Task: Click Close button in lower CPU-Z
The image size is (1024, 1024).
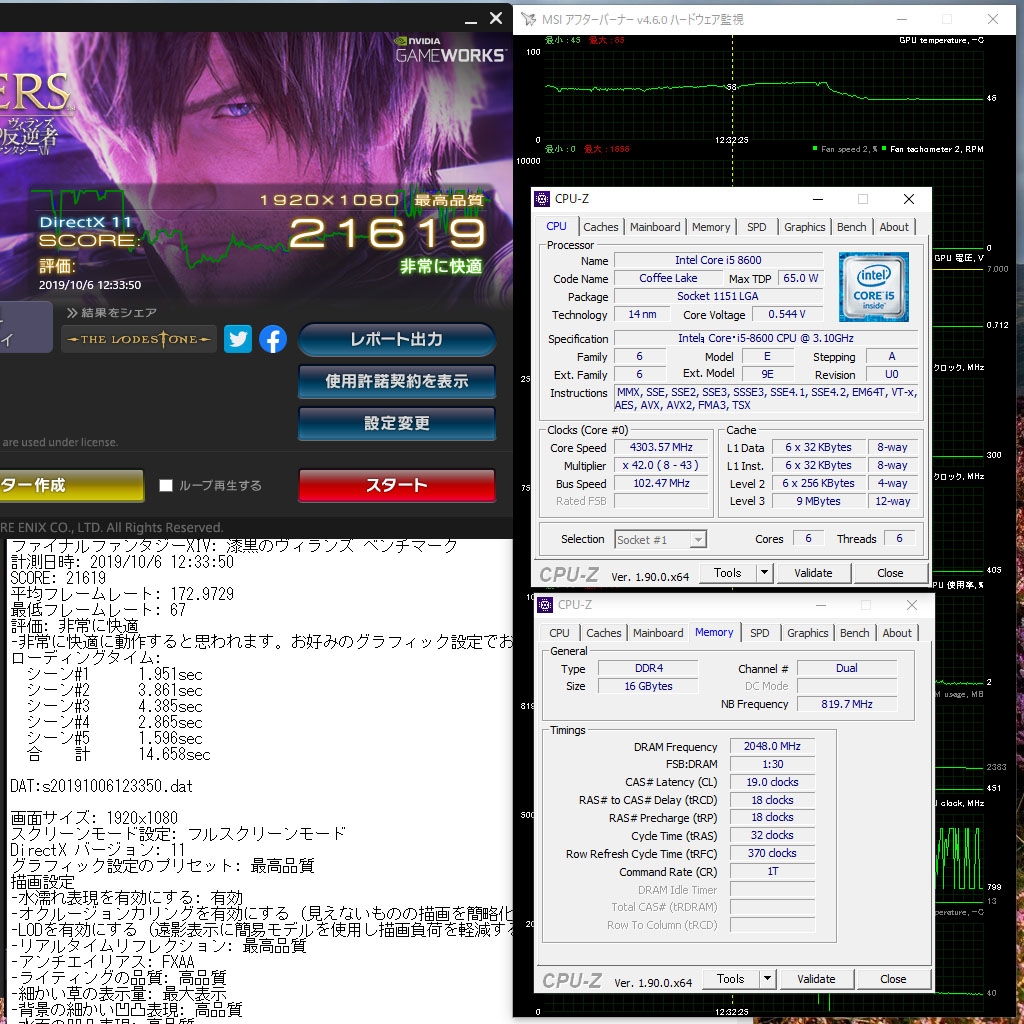Action: [893, 979]
